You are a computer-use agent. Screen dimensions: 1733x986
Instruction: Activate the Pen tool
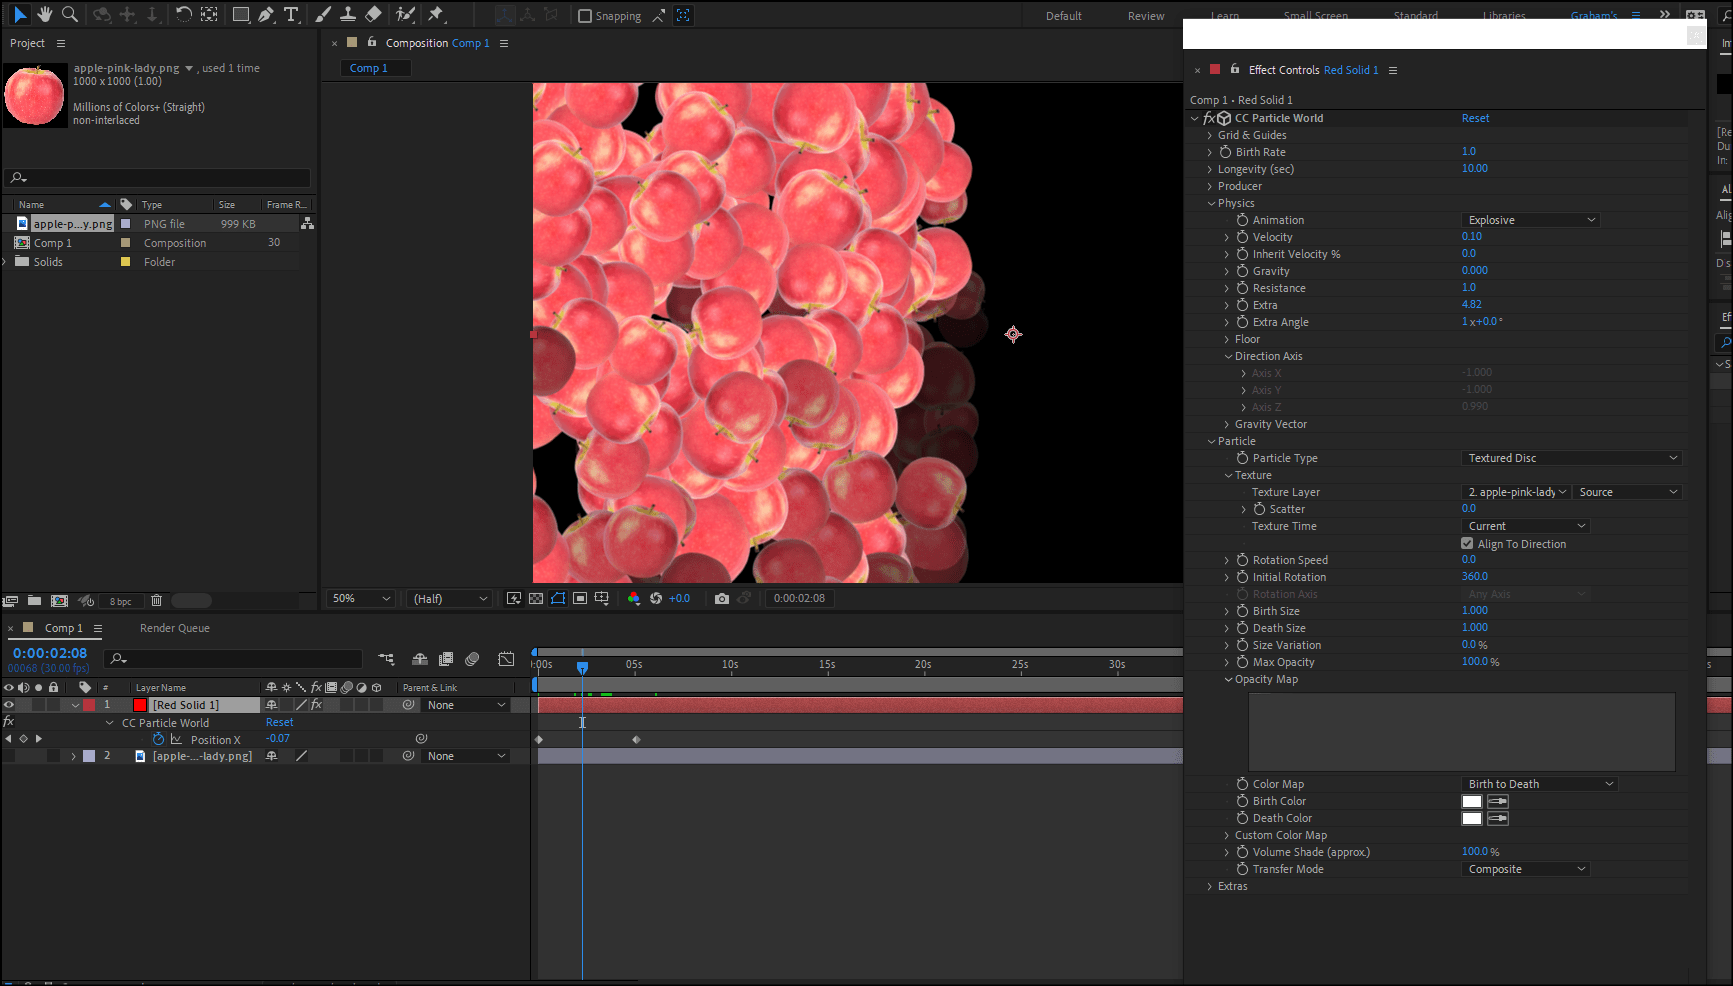[x=265, y=14]
